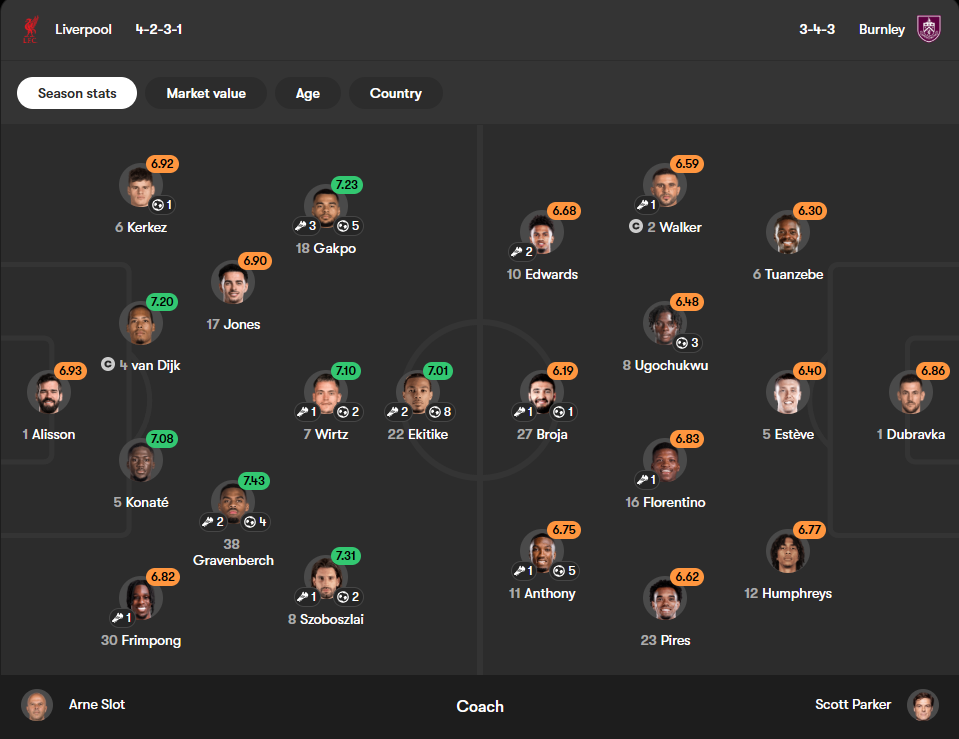Switch to the Country tab
The height and width of the screenshot is (739, 959).
tap(396, 93)
